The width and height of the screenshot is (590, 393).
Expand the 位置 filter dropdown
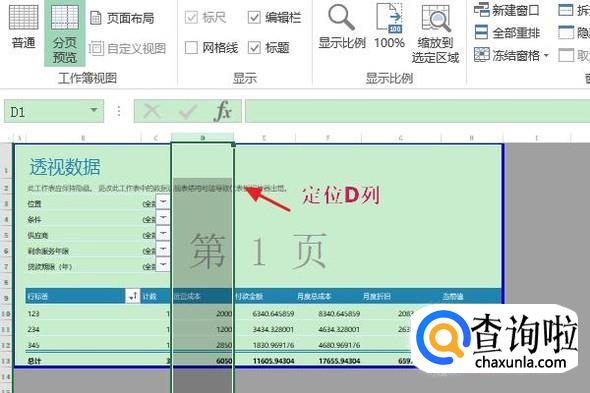pos(163,202)
